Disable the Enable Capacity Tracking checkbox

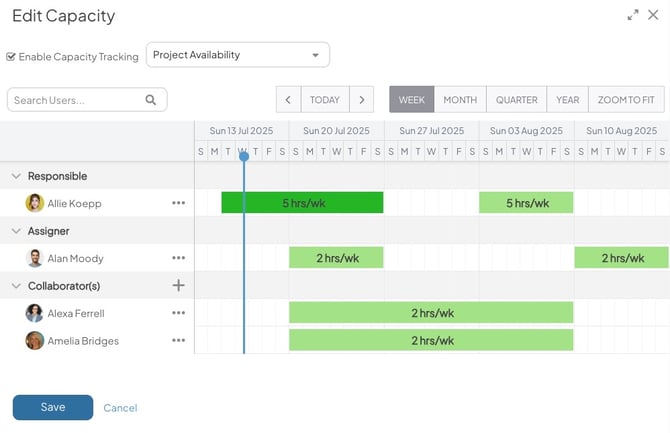point(11,57)
